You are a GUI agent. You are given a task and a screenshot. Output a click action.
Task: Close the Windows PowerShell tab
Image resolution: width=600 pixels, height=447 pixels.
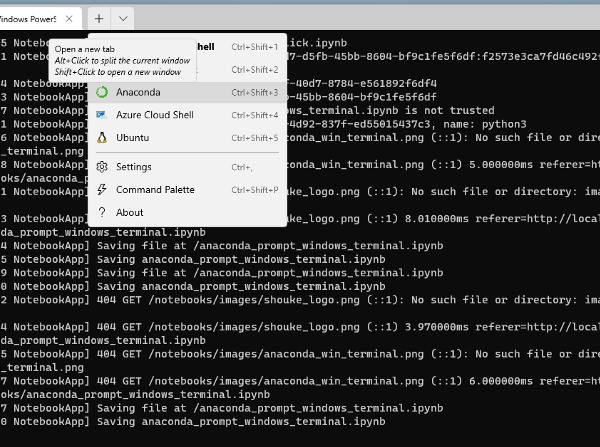click(x=69, y=19)
